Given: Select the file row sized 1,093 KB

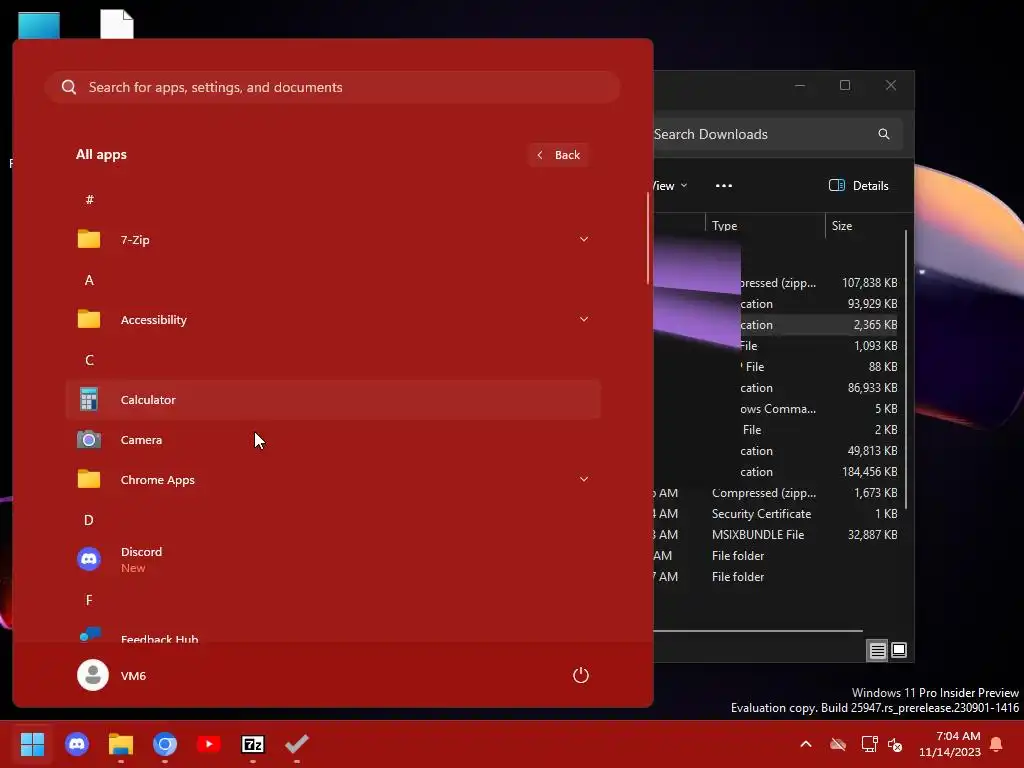Looking at the screenshot, I should tap(819, 345).
